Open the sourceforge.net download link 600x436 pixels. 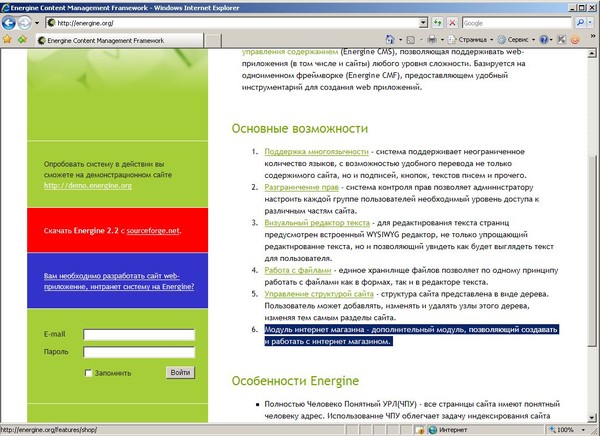click(x=153, y=231)
